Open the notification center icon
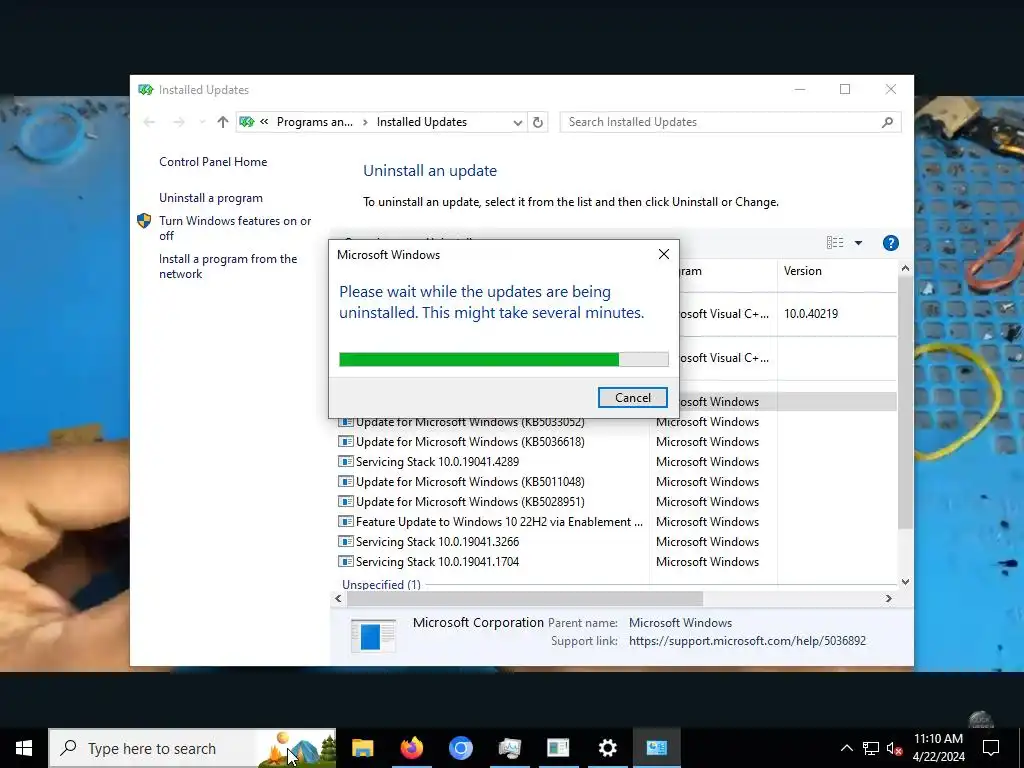The image size is (1024, 768). pyautogui.click(x=991, y=748)
